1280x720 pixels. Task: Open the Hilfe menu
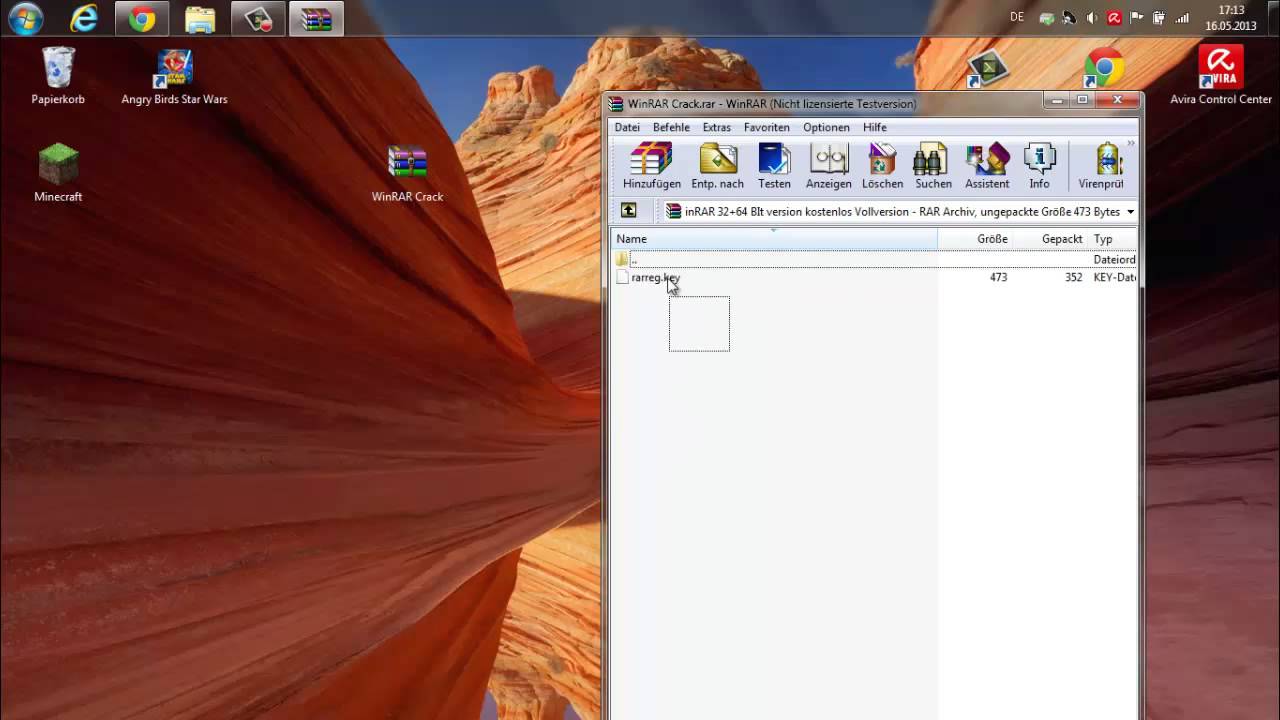pyautogui.click(x=875, y=127)
